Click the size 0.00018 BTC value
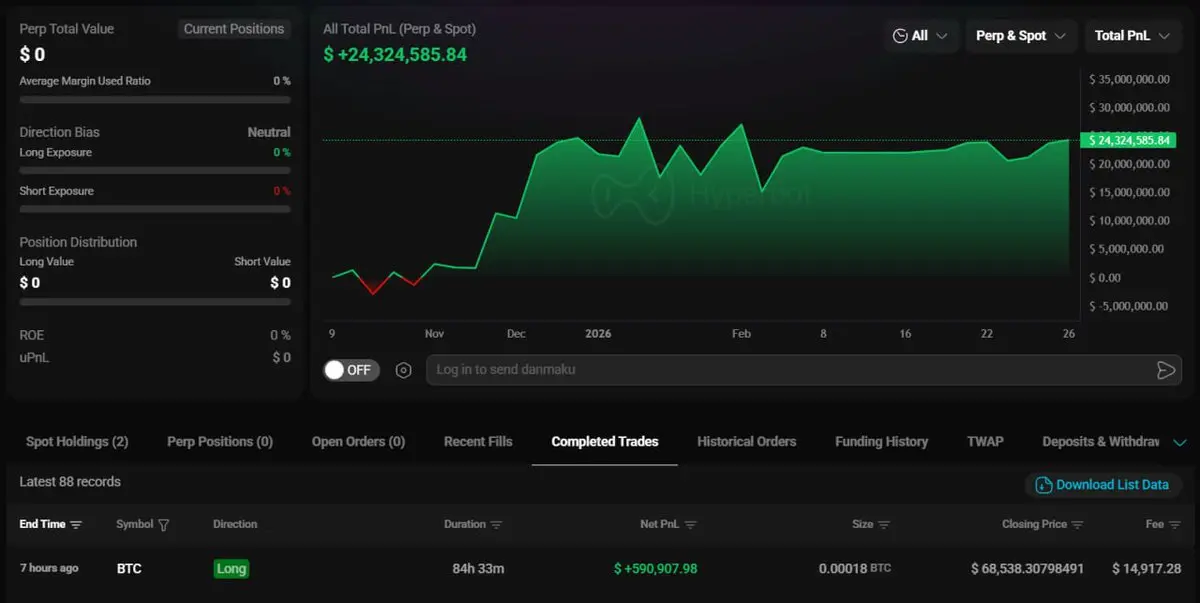The image size is (1200, 603). 855,568
